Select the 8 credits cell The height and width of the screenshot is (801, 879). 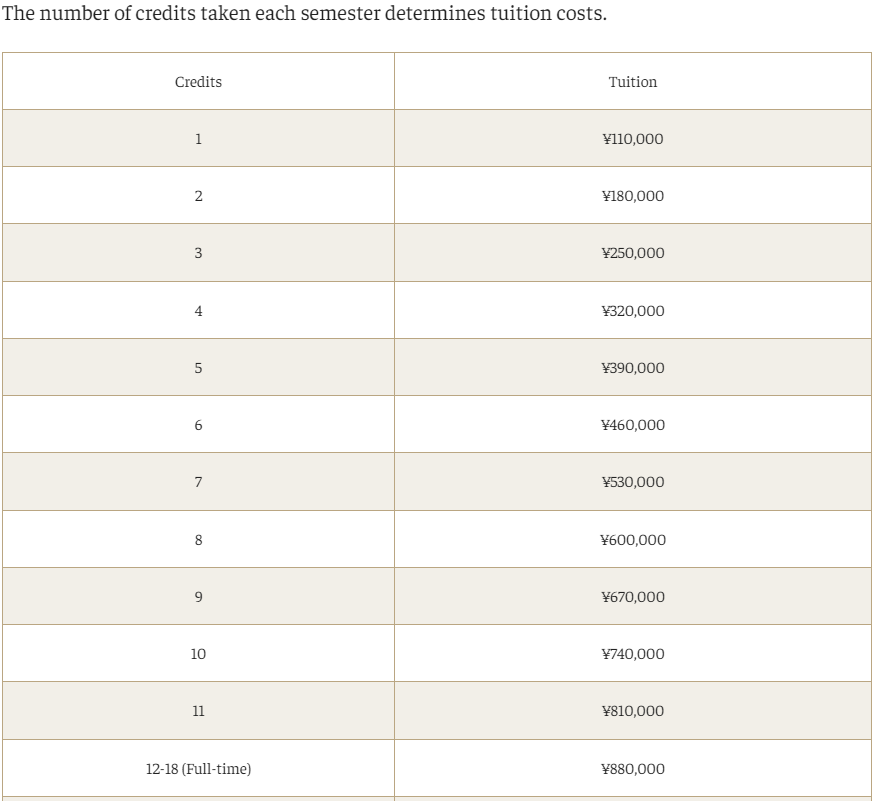coord(198,540)
